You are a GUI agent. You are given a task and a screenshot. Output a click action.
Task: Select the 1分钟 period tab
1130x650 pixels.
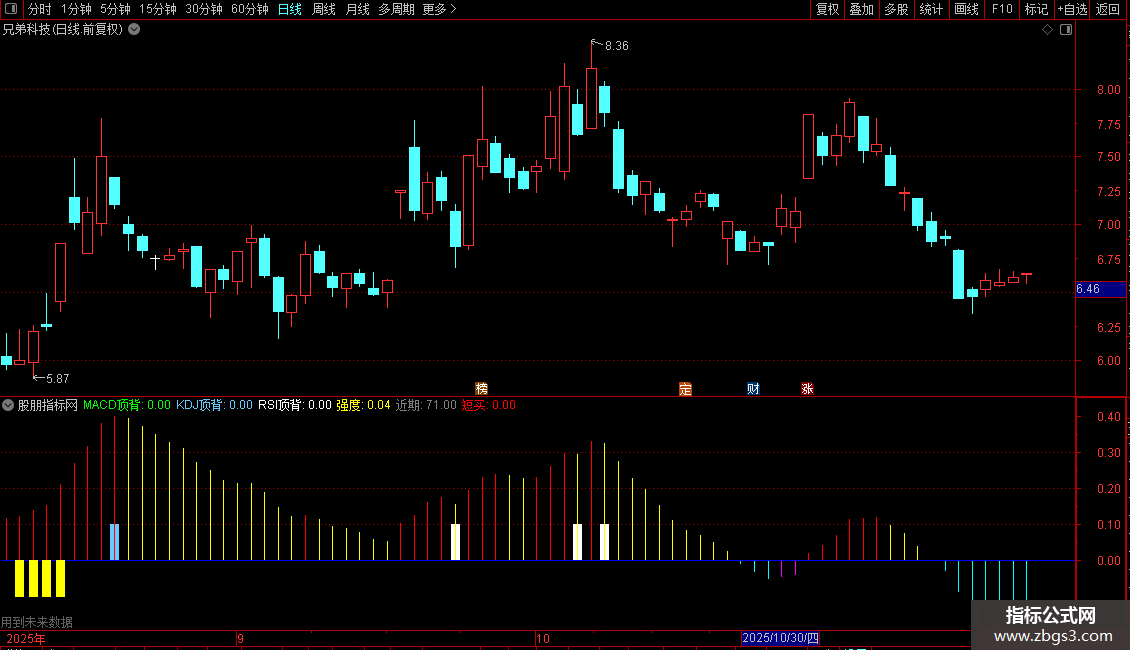coord(76,9)
